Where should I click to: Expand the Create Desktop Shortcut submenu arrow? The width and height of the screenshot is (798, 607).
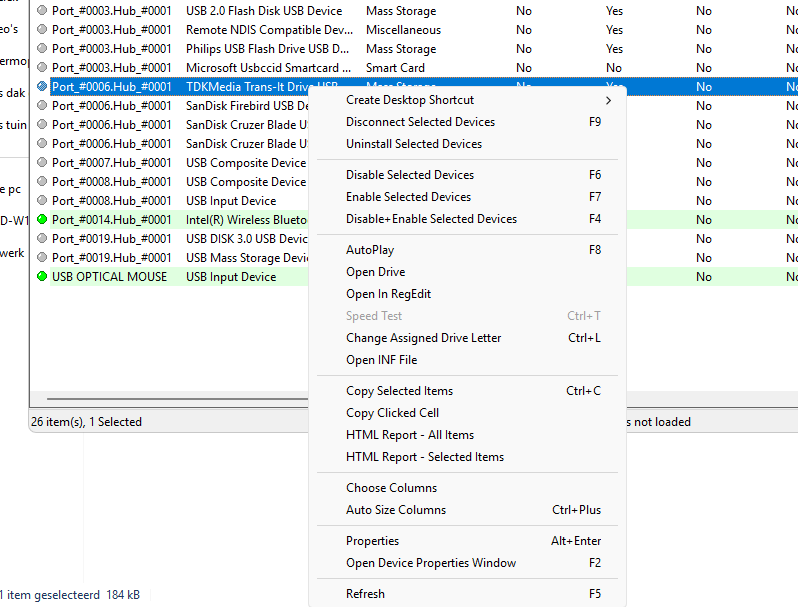coord(608,100)
